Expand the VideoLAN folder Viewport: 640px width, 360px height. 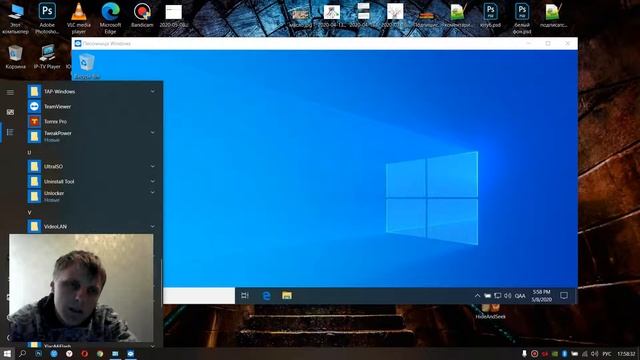tap(93, 226)
